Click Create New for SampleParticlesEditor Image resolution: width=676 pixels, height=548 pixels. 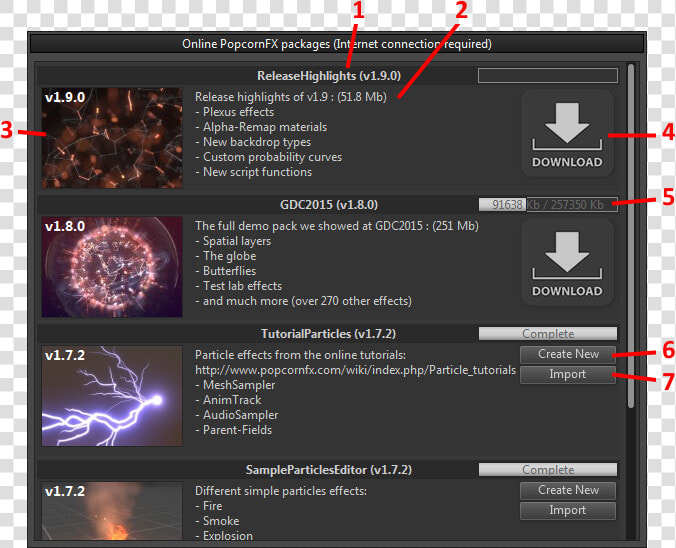click(568, 490)
